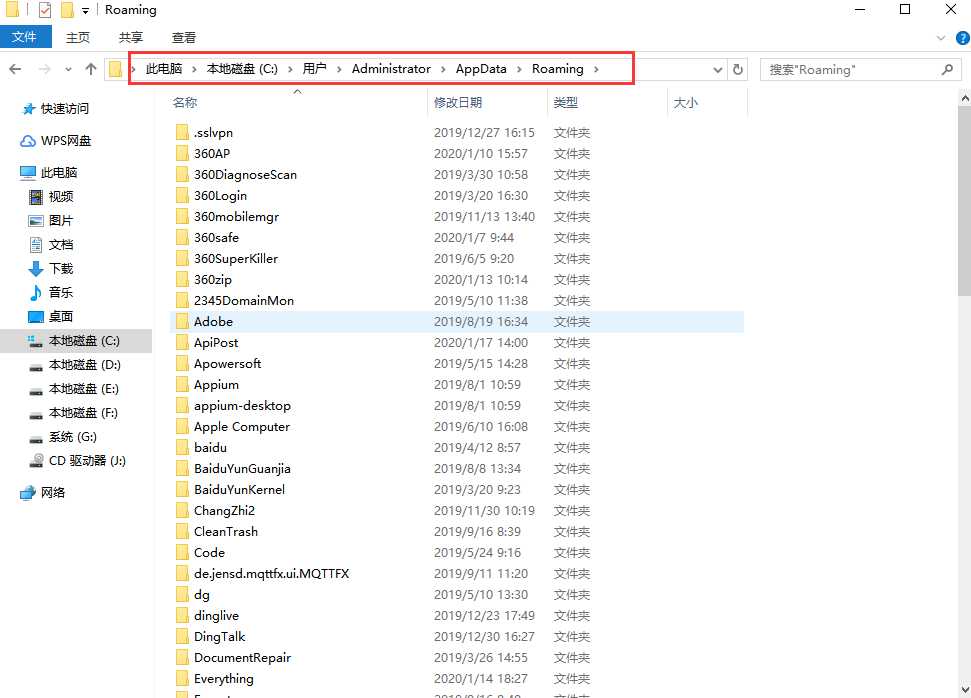Screen dimensions: 971x698
Task: Sort by the 修改日期 column header
Action: pyautogui.click(x=458, y=103)
